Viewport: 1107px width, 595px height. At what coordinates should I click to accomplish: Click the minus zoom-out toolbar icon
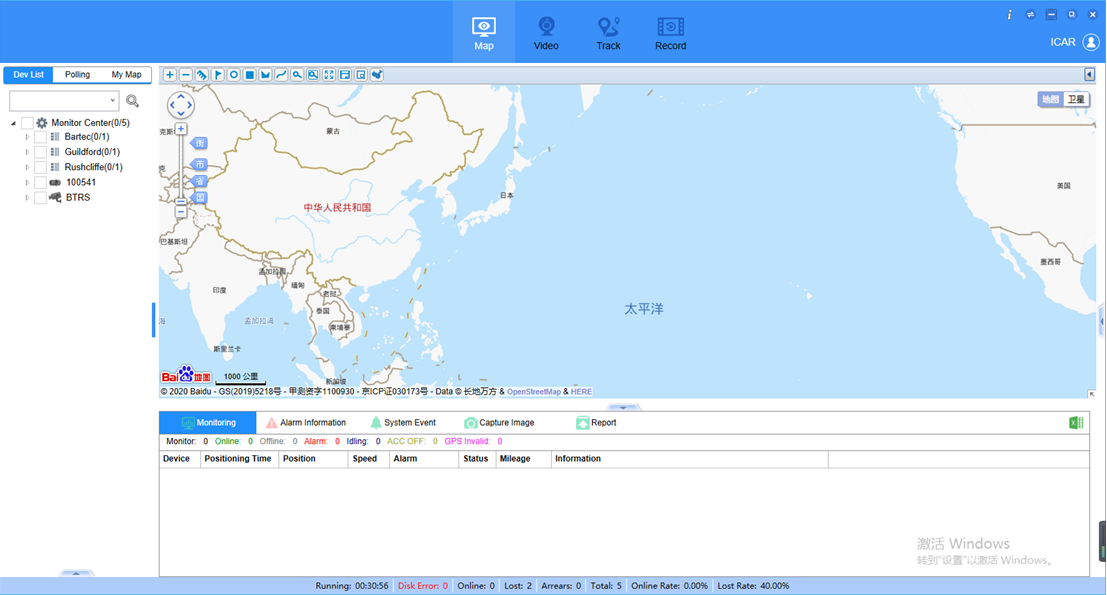click(x=186, y=75)
